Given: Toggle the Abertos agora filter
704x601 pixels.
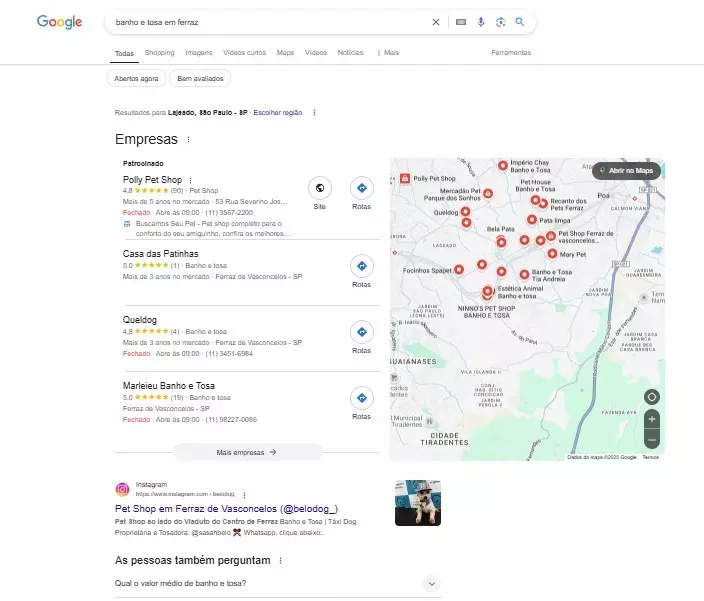Looking at the screenshot, I should coord(135,78).
